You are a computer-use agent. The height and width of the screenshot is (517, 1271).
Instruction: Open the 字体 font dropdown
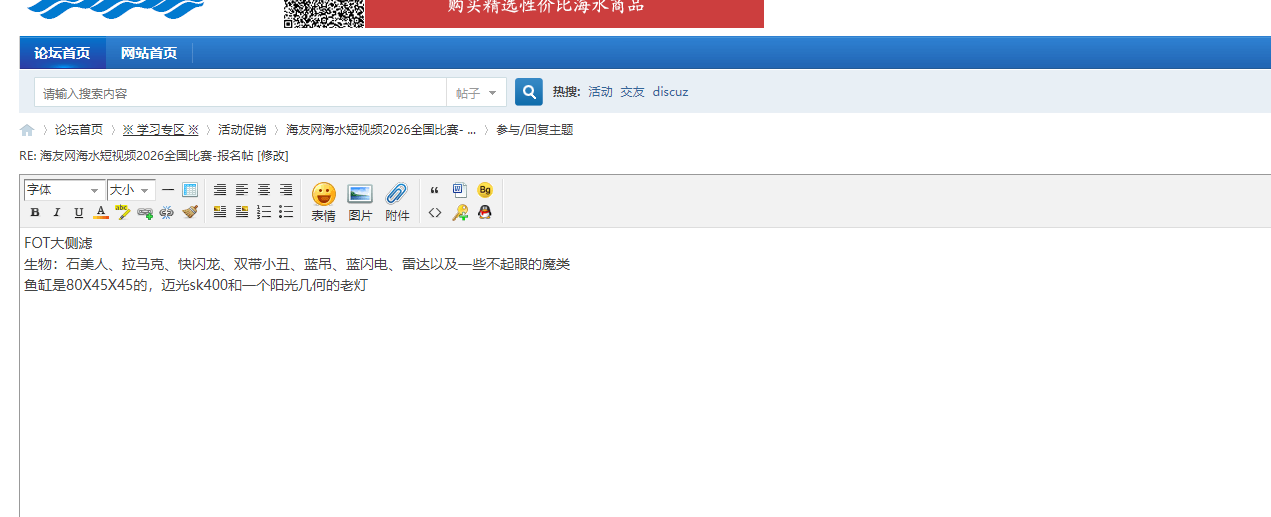pyautogui.click(x=64, y=189)
